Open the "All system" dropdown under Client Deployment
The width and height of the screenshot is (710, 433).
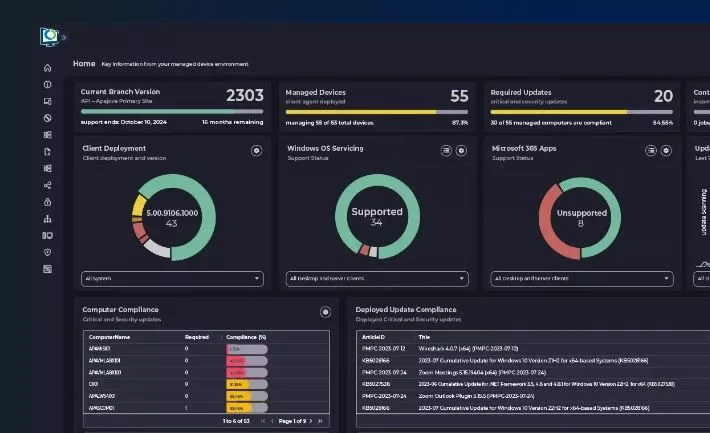(x=172, y=279)
